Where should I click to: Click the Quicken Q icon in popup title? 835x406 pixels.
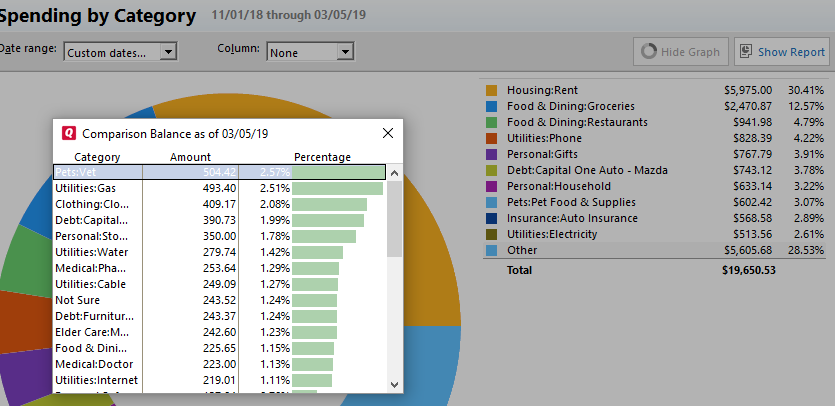pos(69,133)
